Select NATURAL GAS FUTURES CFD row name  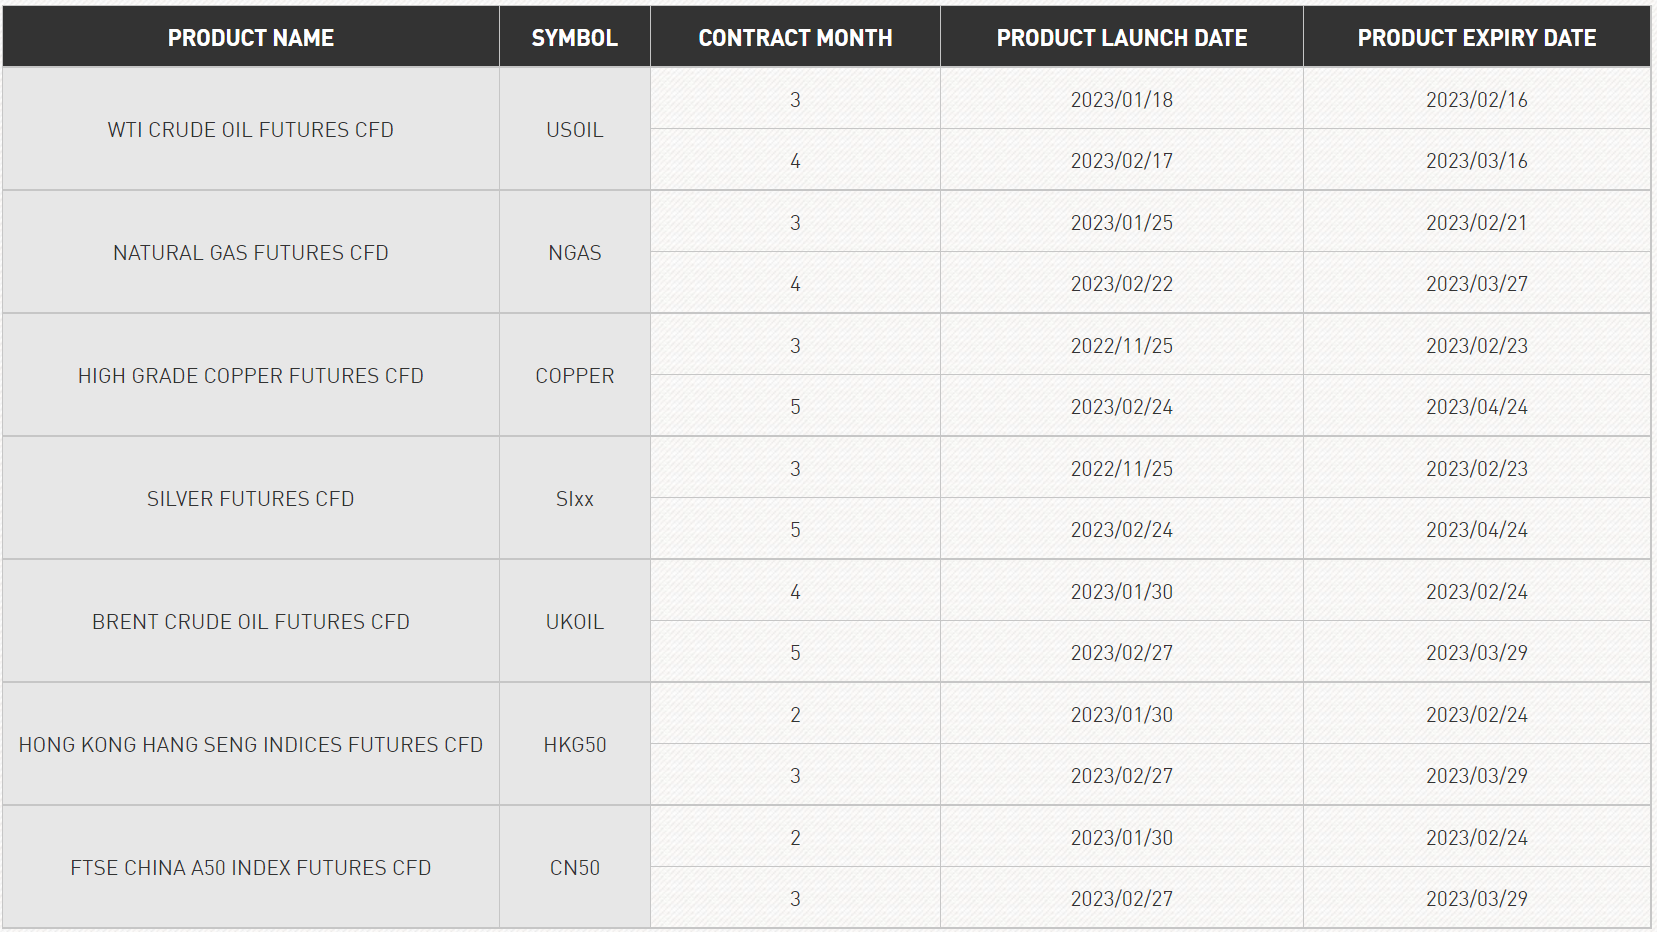251,252
